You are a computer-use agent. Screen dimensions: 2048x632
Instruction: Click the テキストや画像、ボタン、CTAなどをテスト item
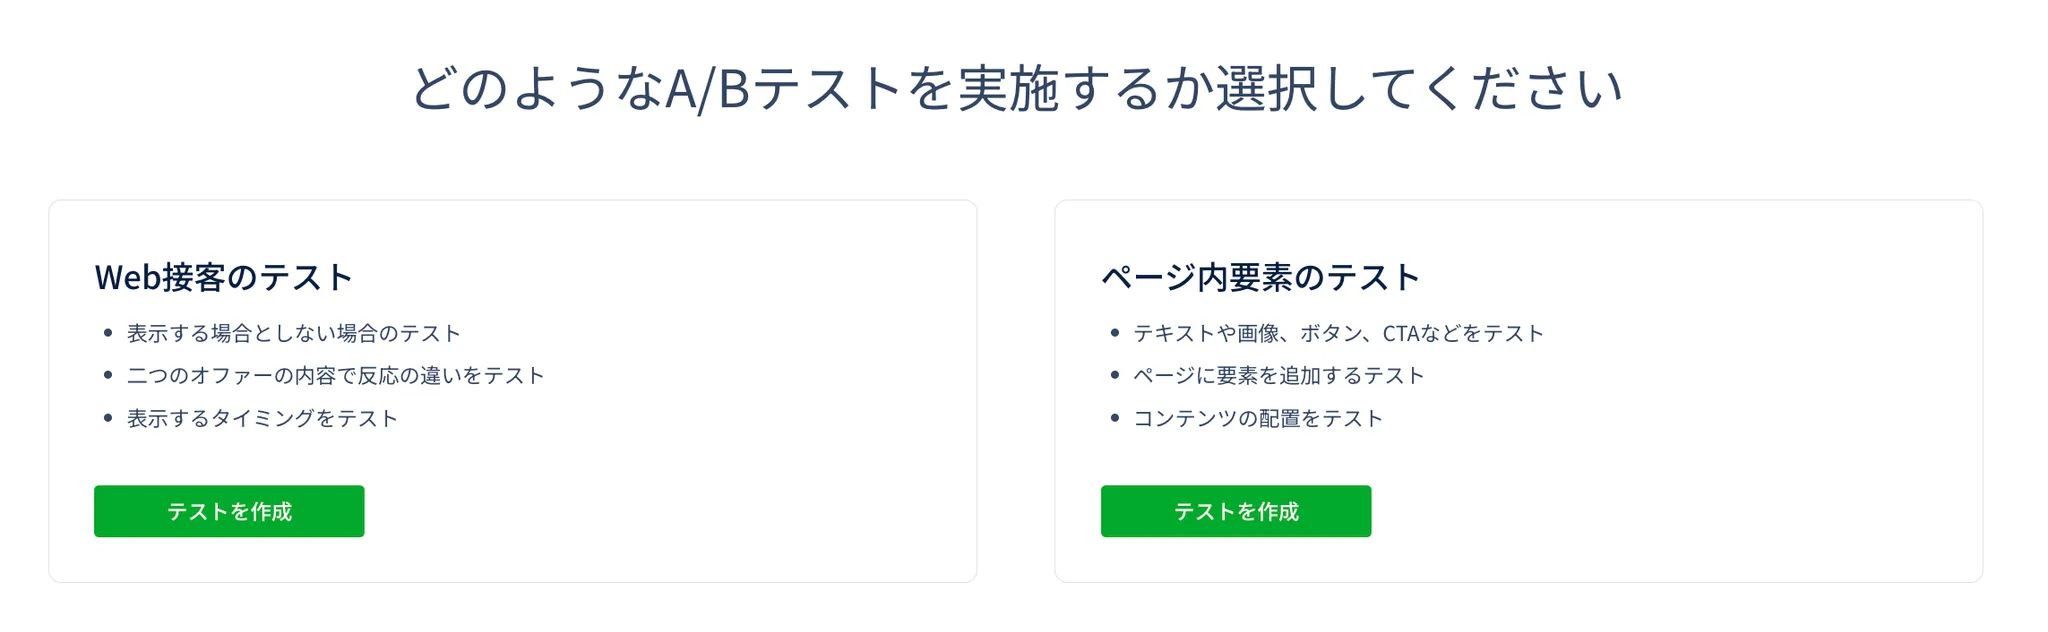(1338, 333)
